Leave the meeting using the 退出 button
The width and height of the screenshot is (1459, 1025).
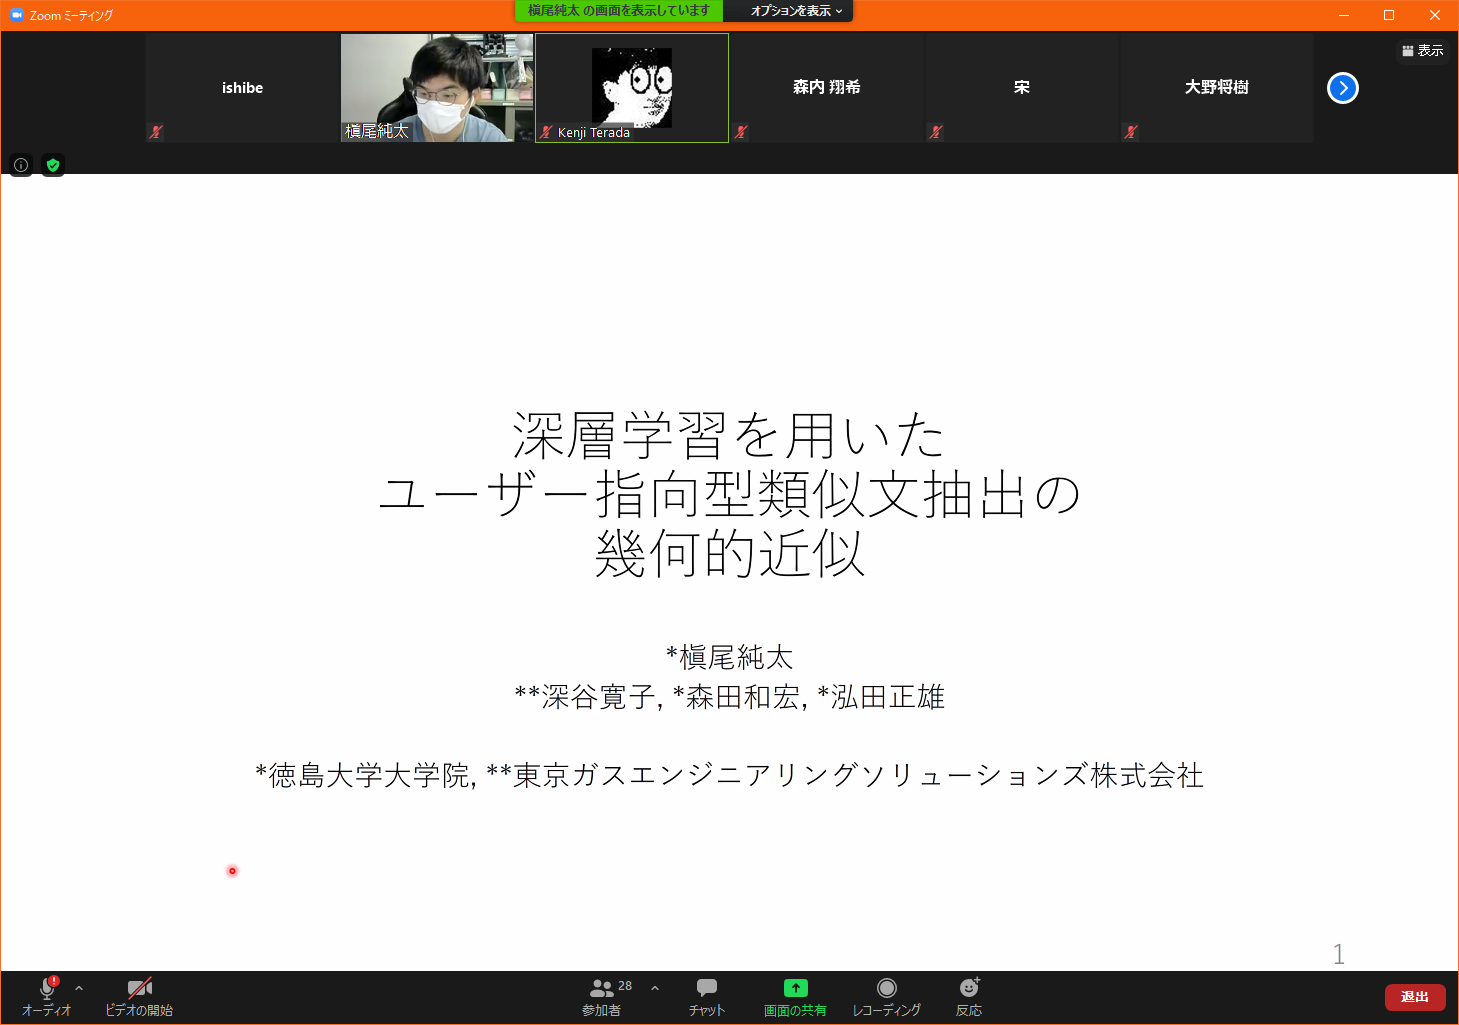pyautogui.click(x=1414, y=996)
